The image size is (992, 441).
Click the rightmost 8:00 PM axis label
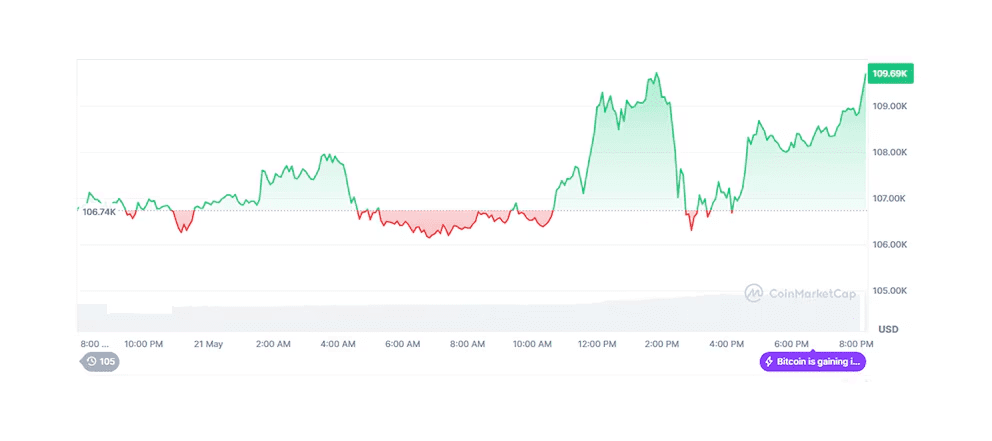856,344
